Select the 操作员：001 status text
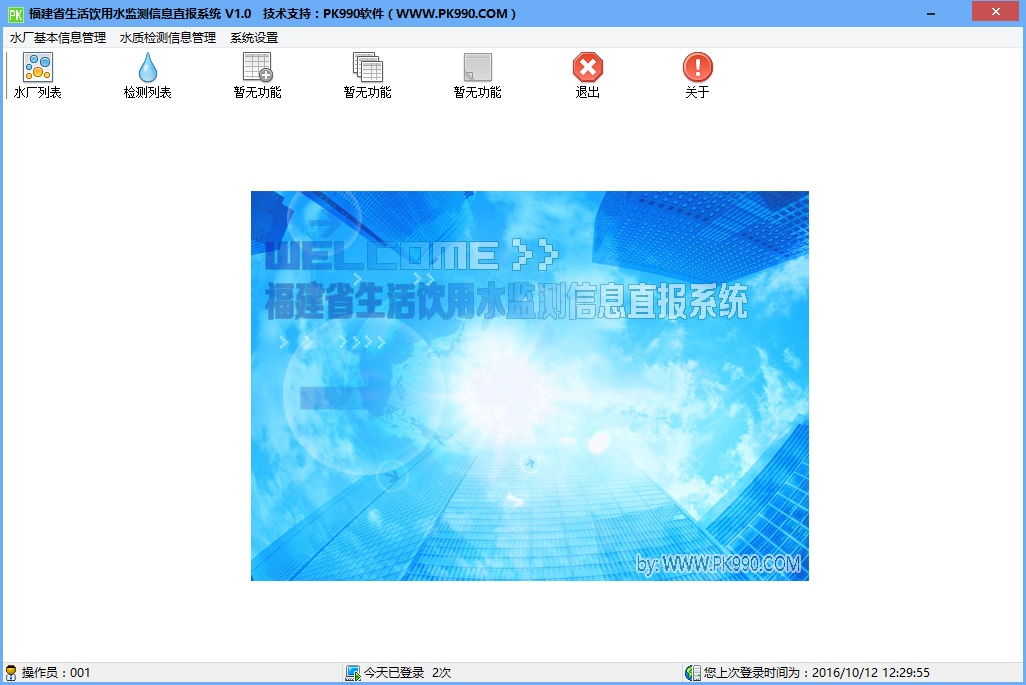Viewport: 1026px width, 685px height. [56, 673]
